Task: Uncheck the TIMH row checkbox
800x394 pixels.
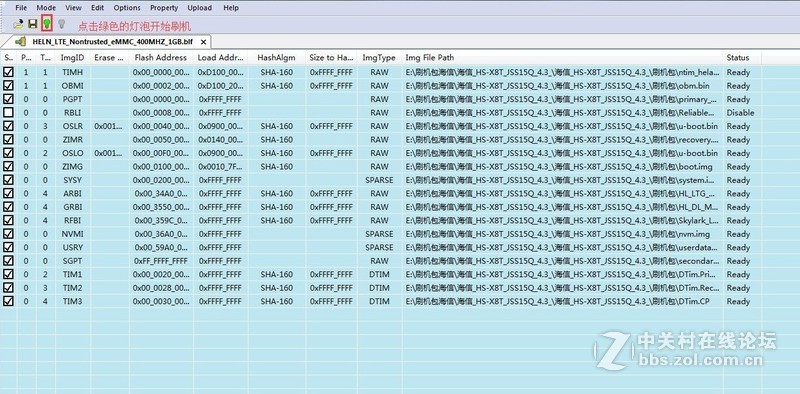Action: tap(8, 72)
